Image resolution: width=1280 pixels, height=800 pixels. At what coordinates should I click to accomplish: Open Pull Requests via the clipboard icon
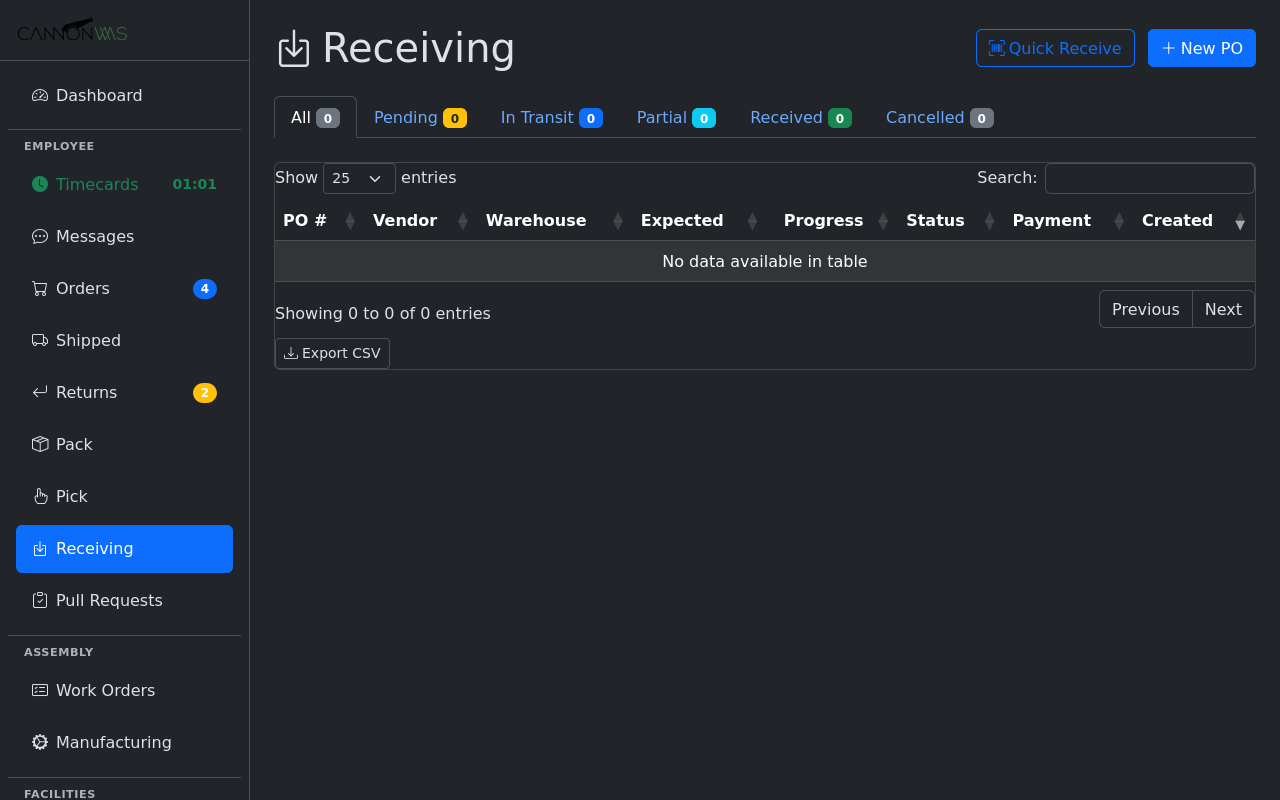click(x=39, y=600)
